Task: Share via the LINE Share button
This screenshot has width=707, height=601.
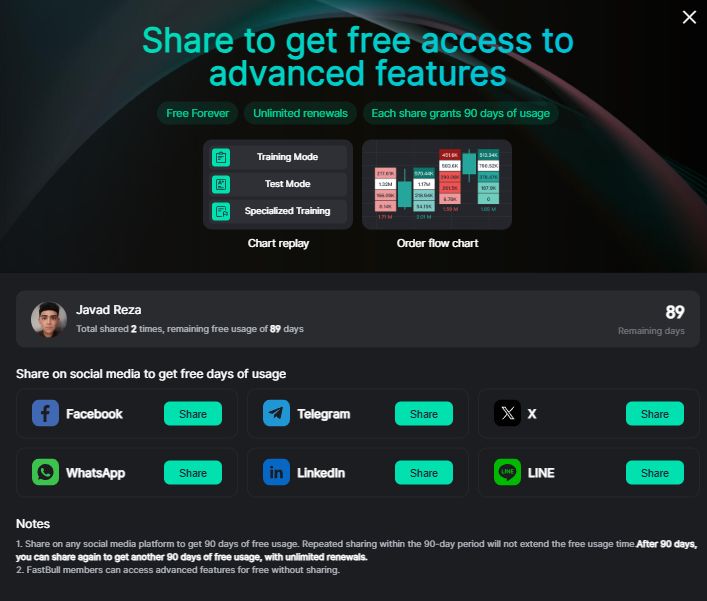Action: coord(655,473)
